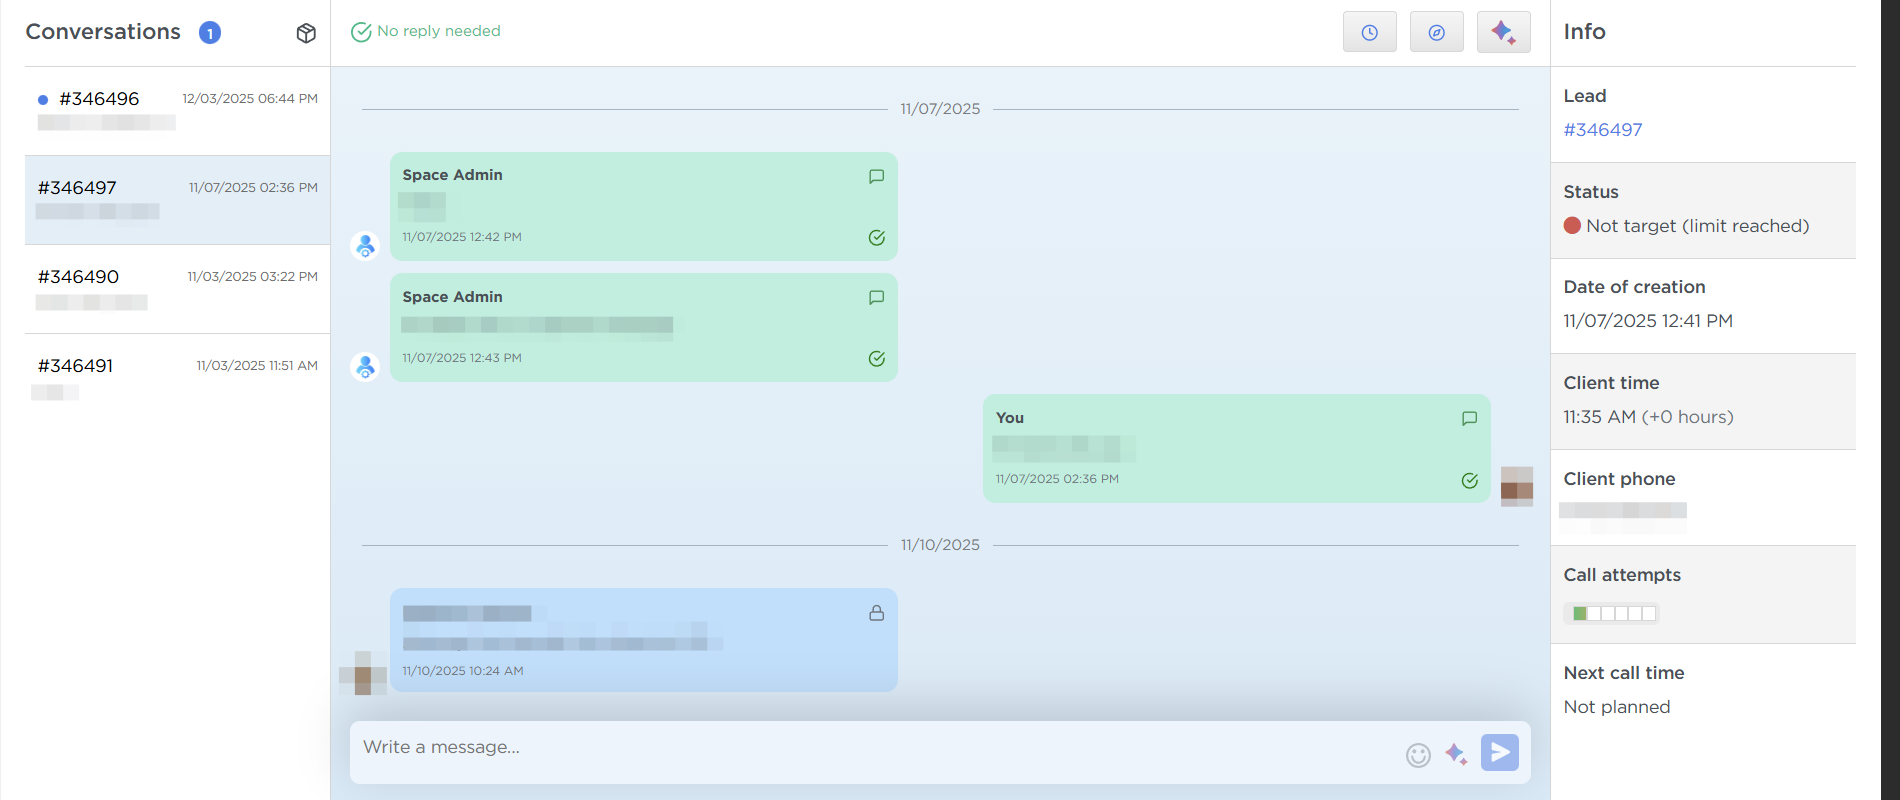This screenshot has width=1900, height=800.
Task: Click comment icon on 12:42 PM message
Action: pyautogui.click(x=876, y=176)
